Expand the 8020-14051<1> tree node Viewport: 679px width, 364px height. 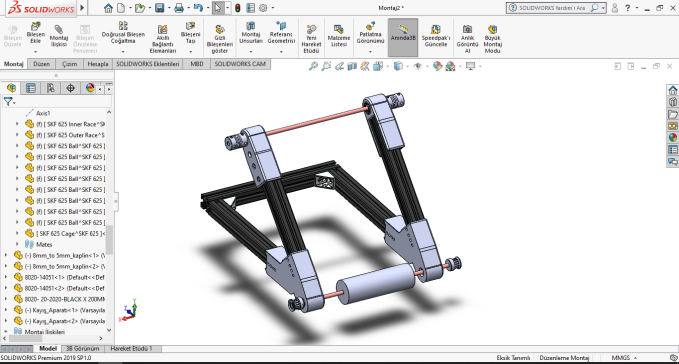(x=6, y=277)
